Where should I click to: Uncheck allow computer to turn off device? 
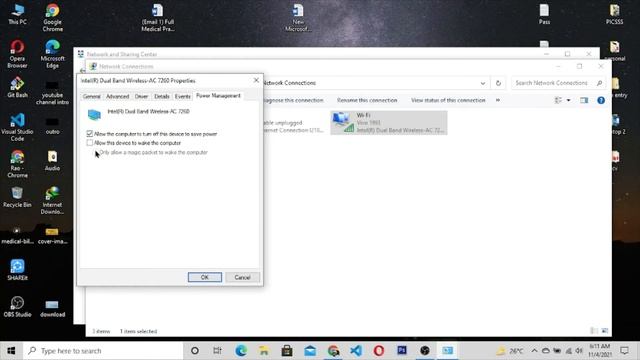coord(89,133)
